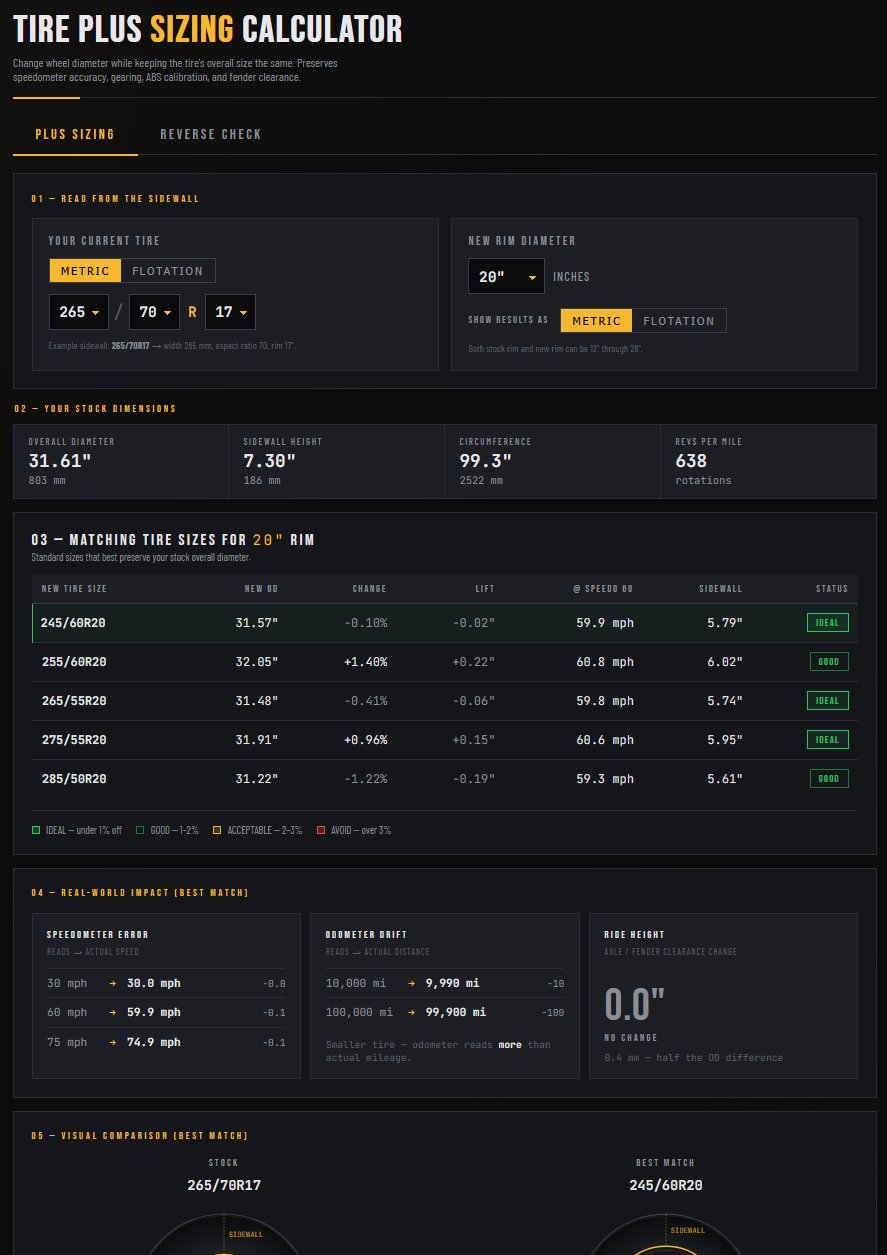
Task: Click the Tire Plus Sizing Calculator title
Action: (x=208, y=29)
